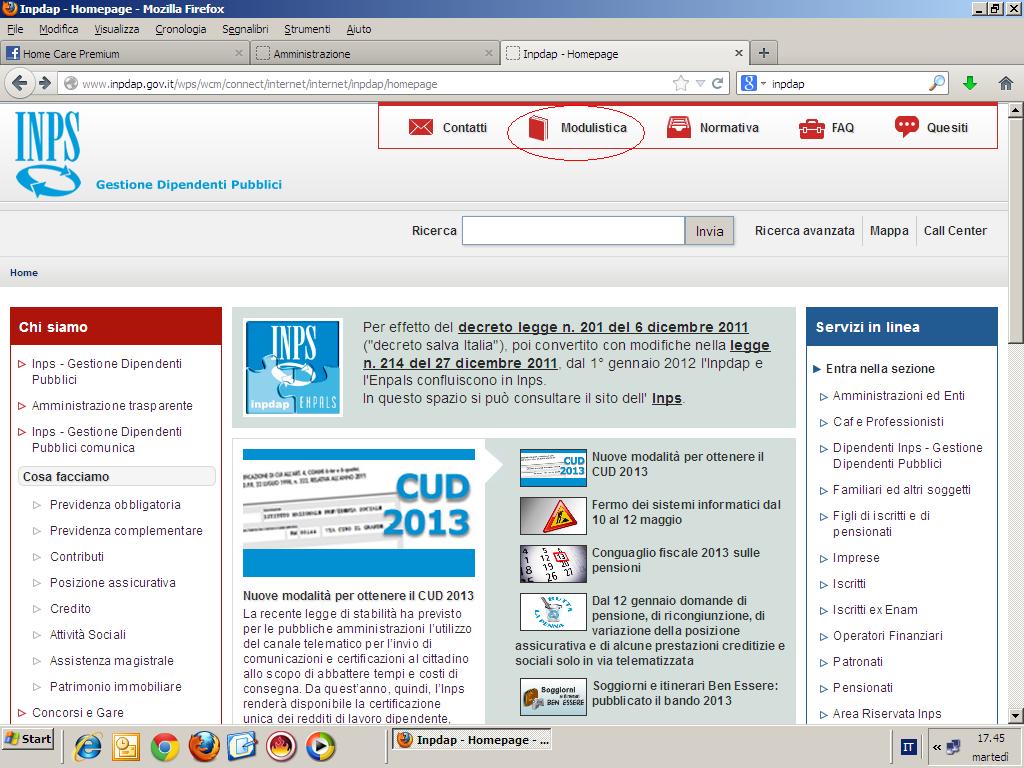This screenshot has height=768, width=1024.
Task: Open the Outlook icon in taskbar
Action: 126,746
